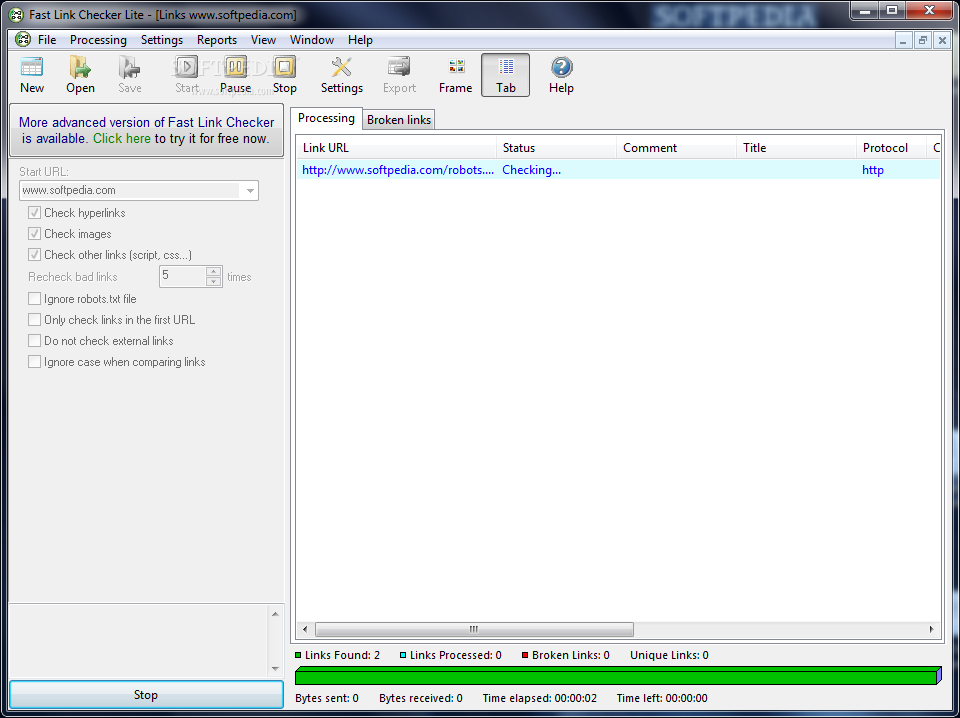960x718 pixels.
Task: Switch to the Broken links tab
Action: click(x=399, y=120)
